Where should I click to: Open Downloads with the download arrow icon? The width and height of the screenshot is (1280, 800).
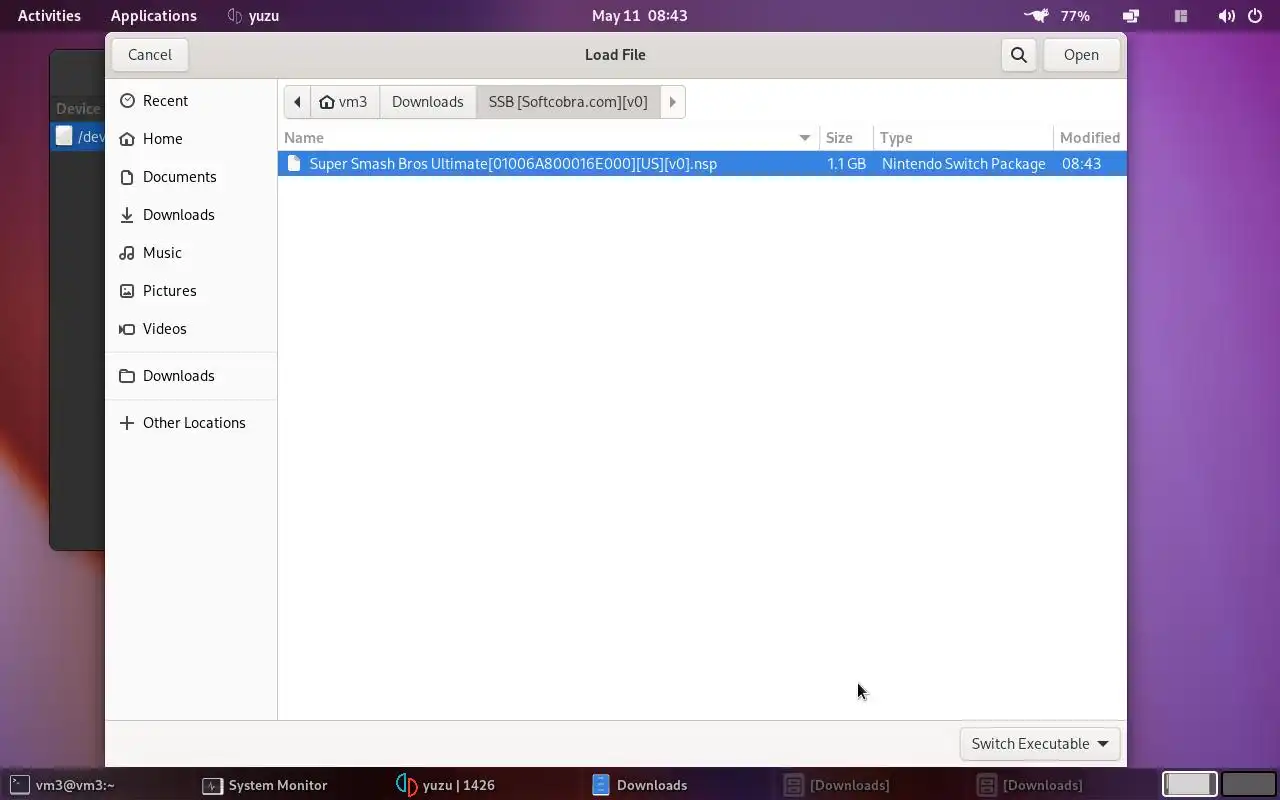click(191, 215)
